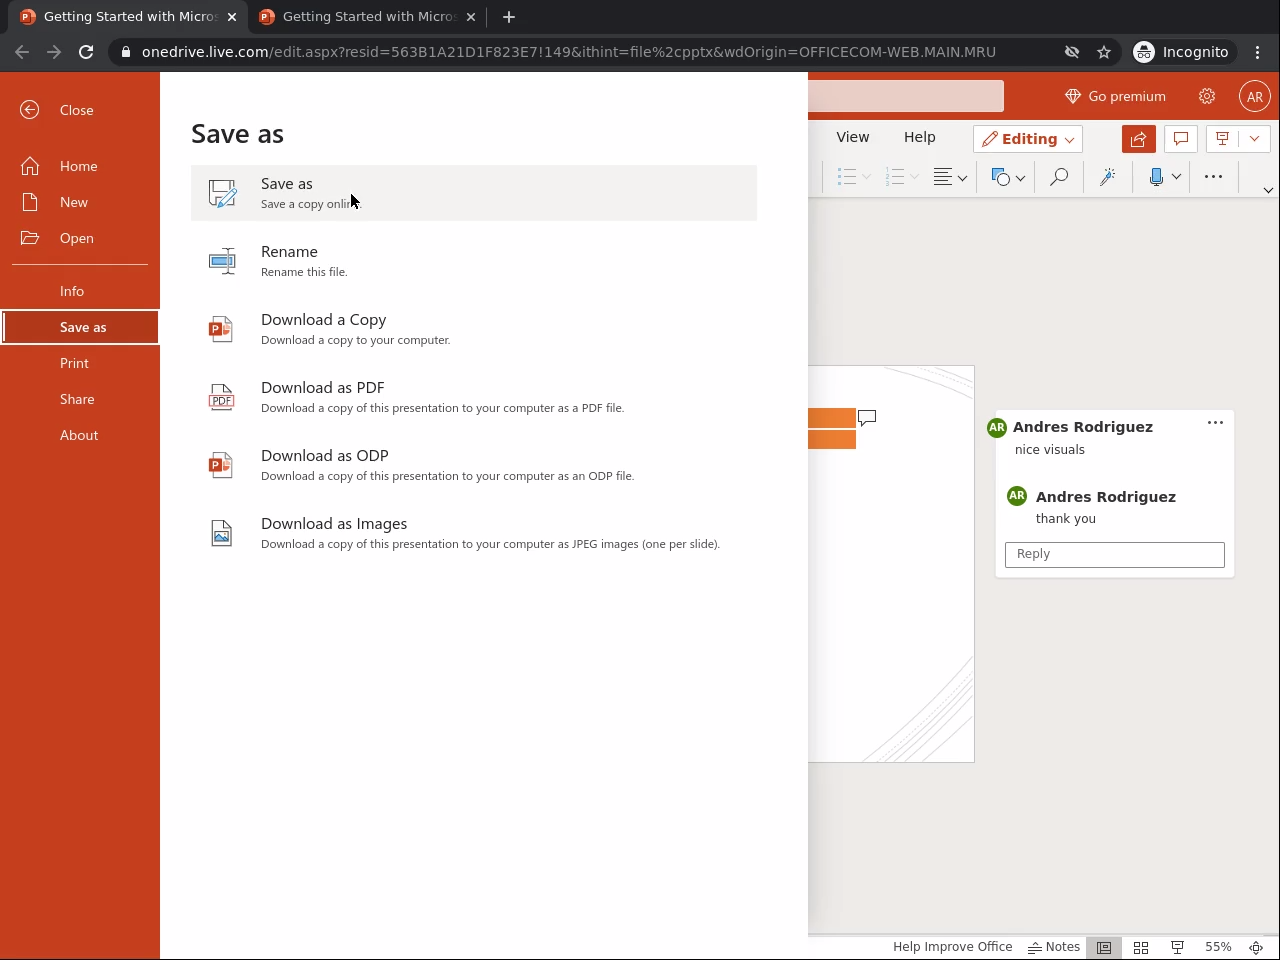Viewport: 1280px width, 960px height.
Task: Expand the Present options dropdown arrow
Action: (1254, 139)
